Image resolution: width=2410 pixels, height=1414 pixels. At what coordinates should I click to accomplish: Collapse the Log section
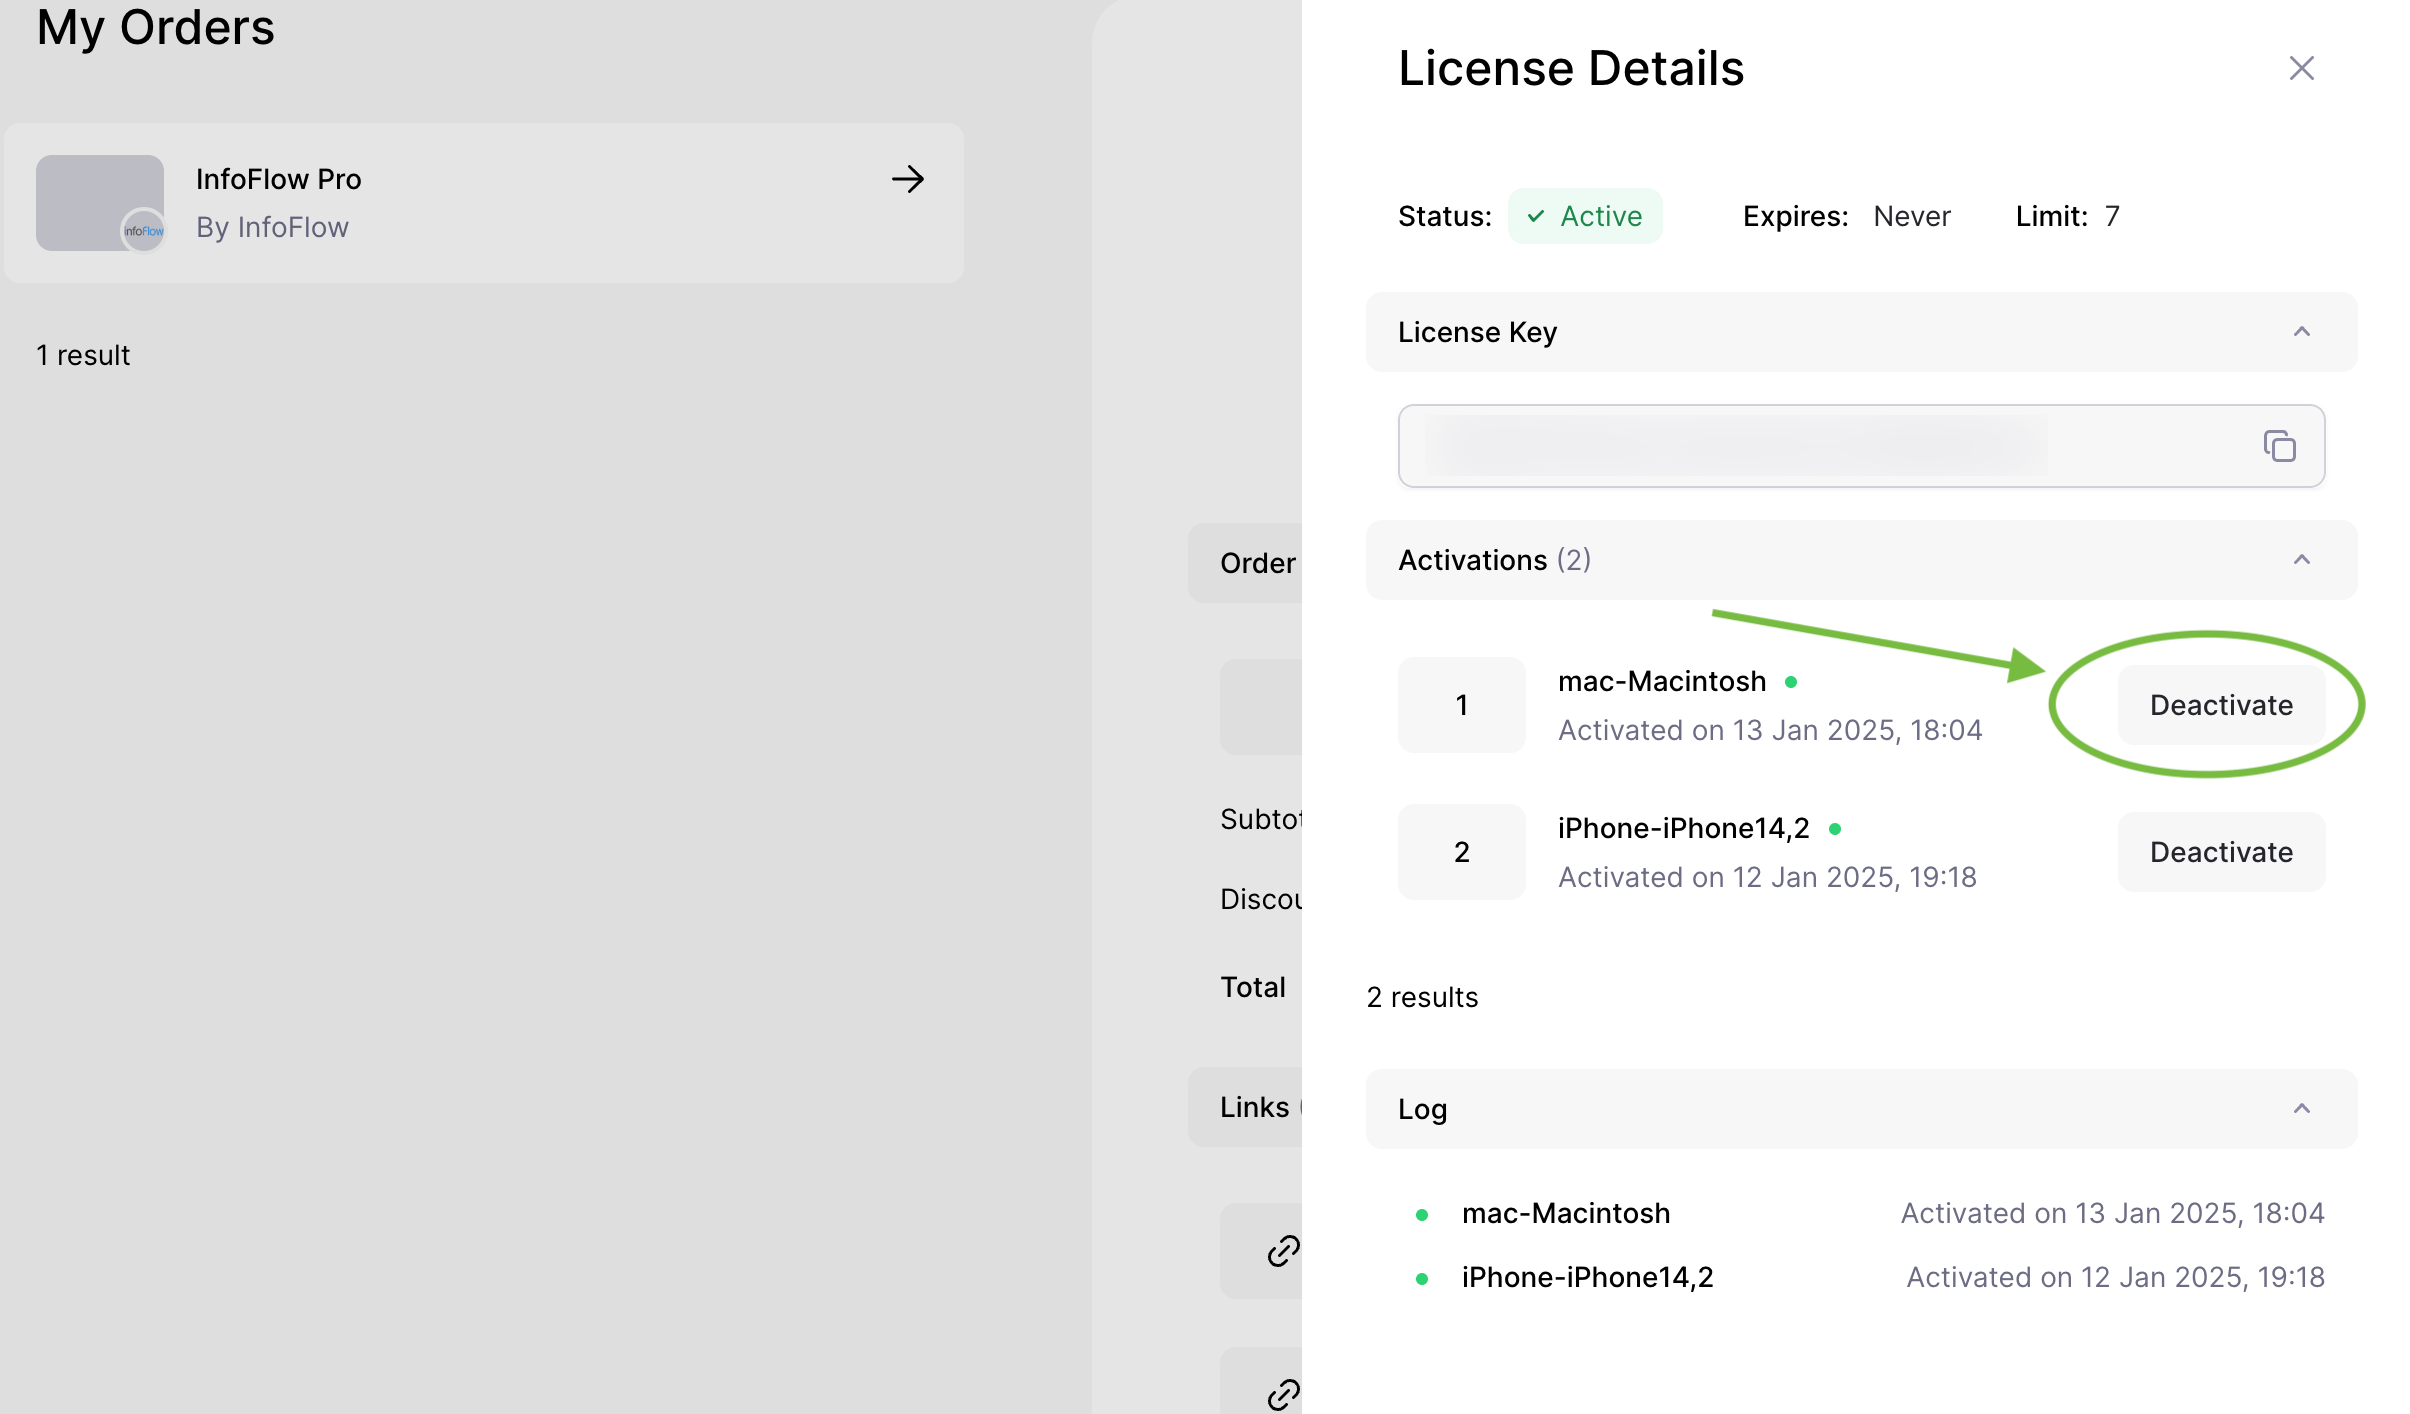coord(2301,1109)
